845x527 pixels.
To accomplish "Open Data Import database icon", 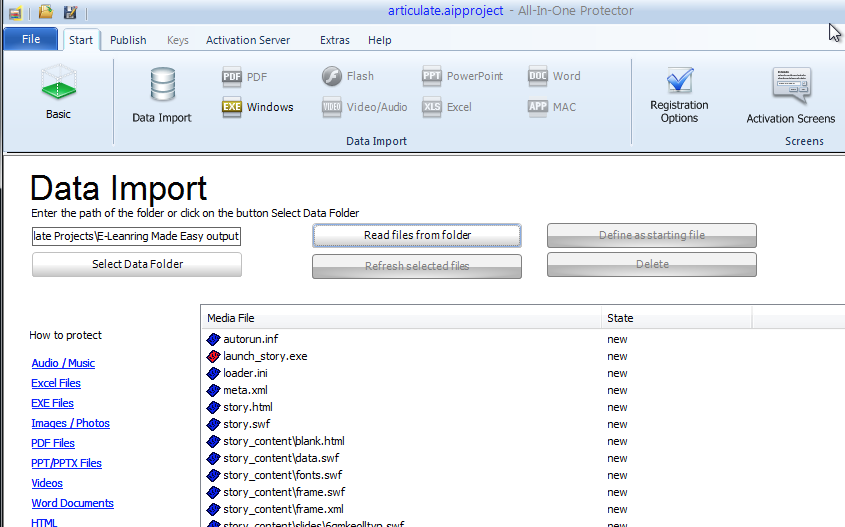I will [x=162, y=84].
